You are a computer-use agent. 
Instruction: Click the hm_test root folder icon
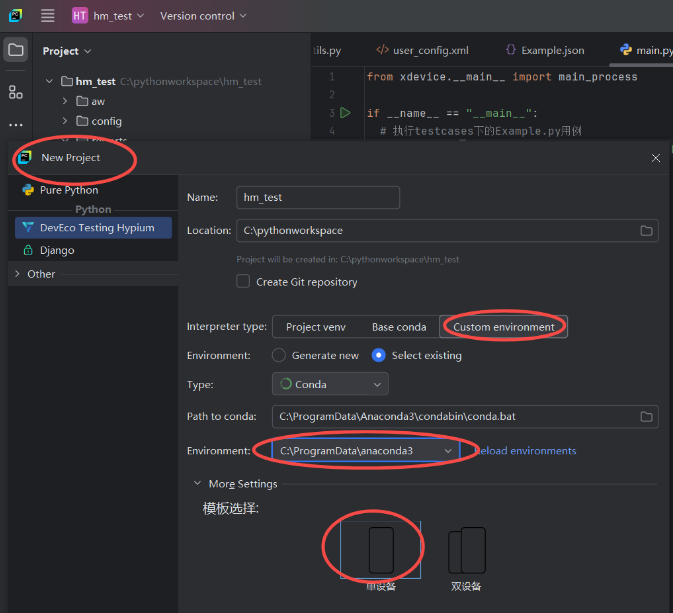67,81
